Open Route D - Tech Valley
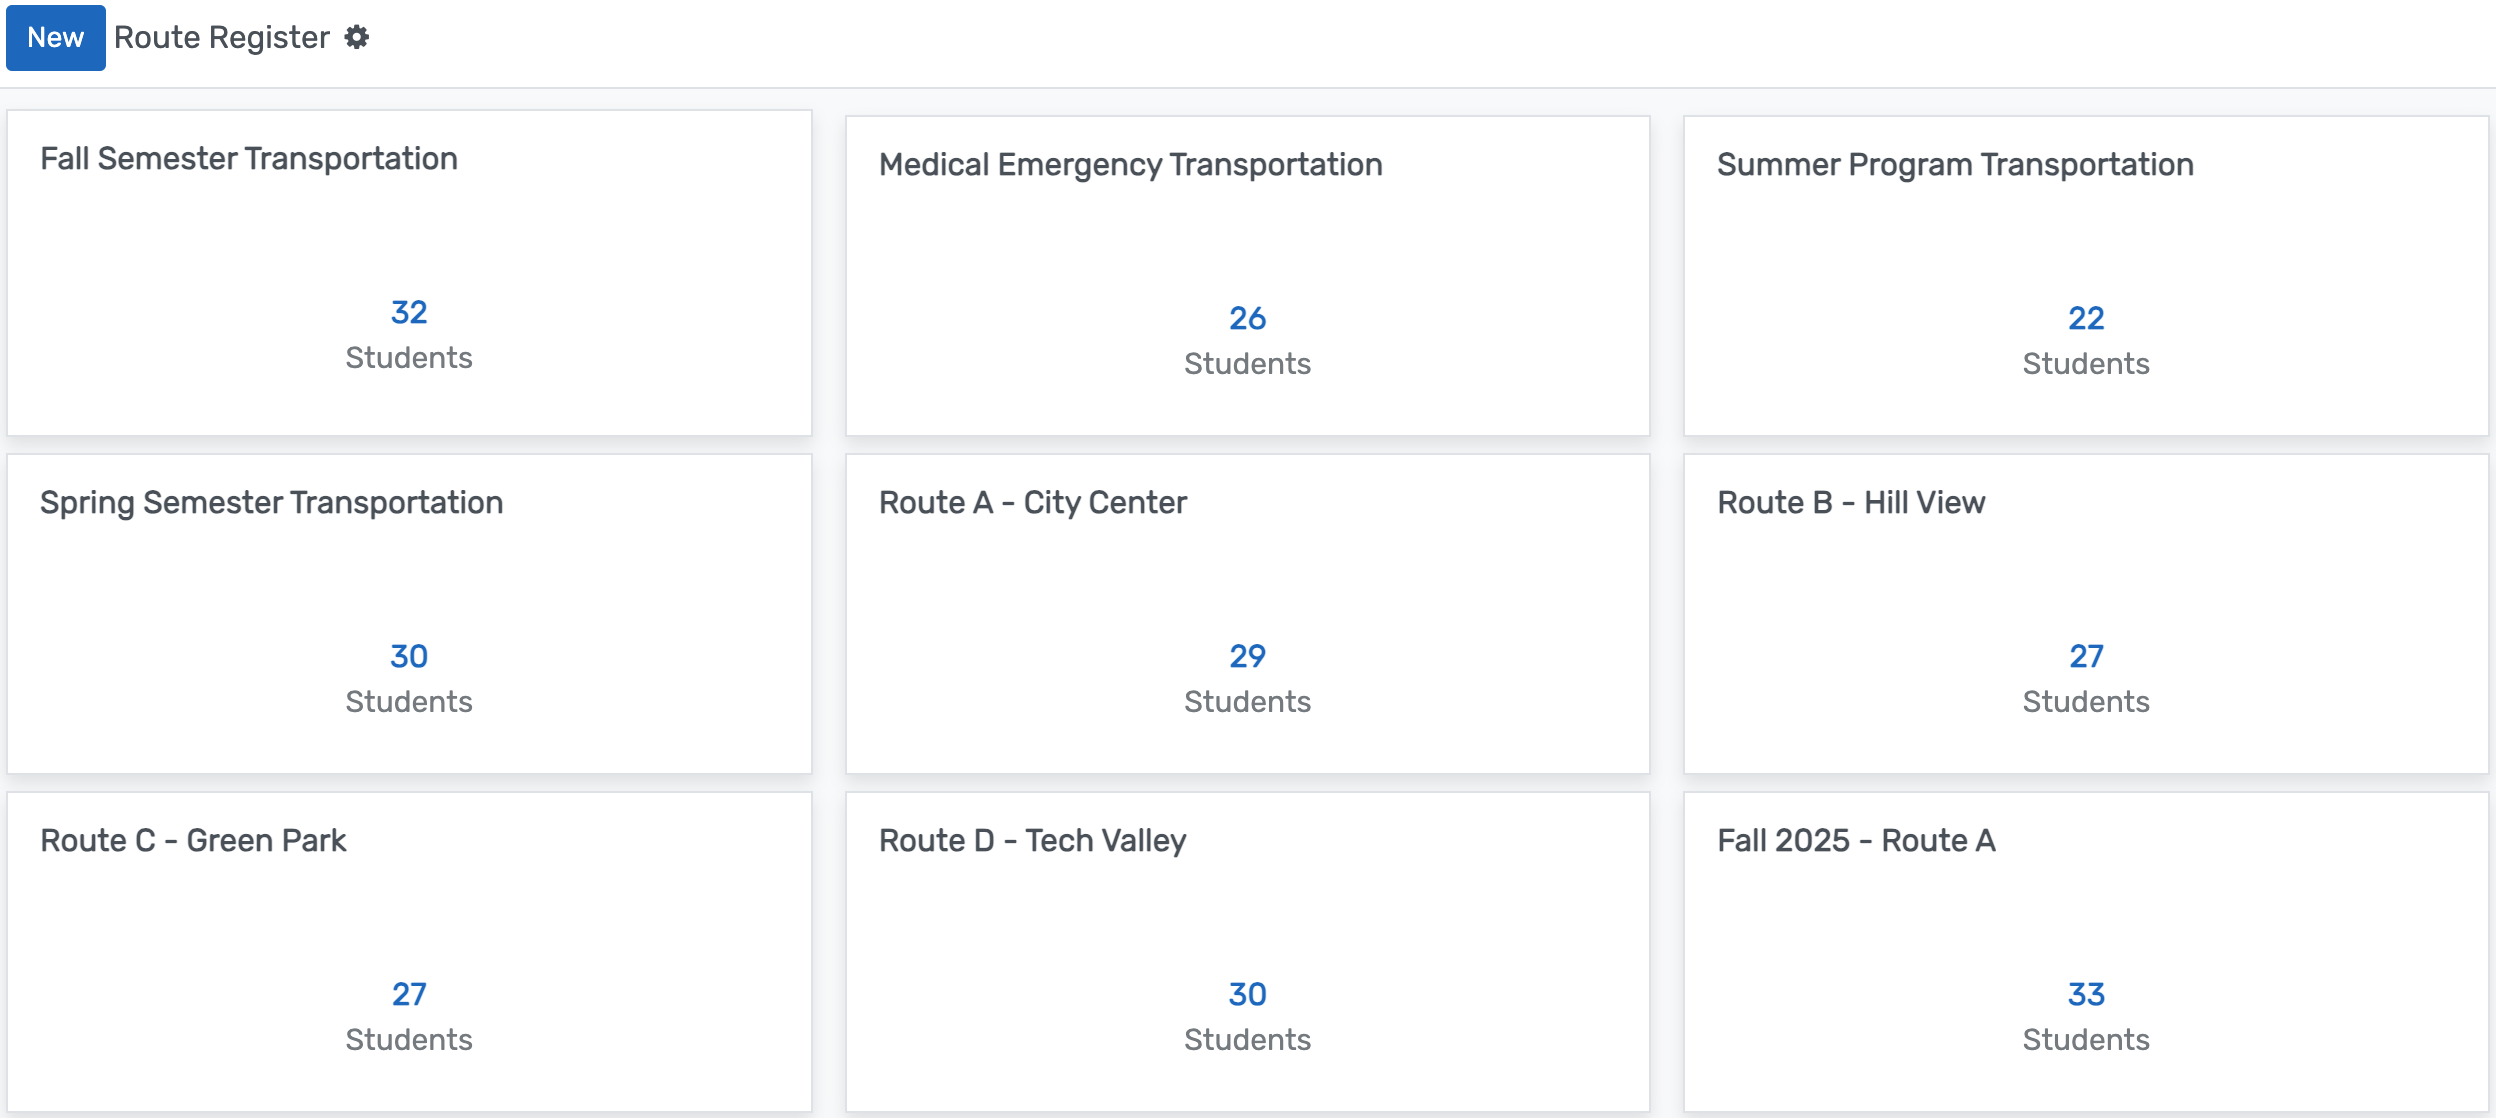This screenshot has width=2496, height=1118. point(1030,840)
